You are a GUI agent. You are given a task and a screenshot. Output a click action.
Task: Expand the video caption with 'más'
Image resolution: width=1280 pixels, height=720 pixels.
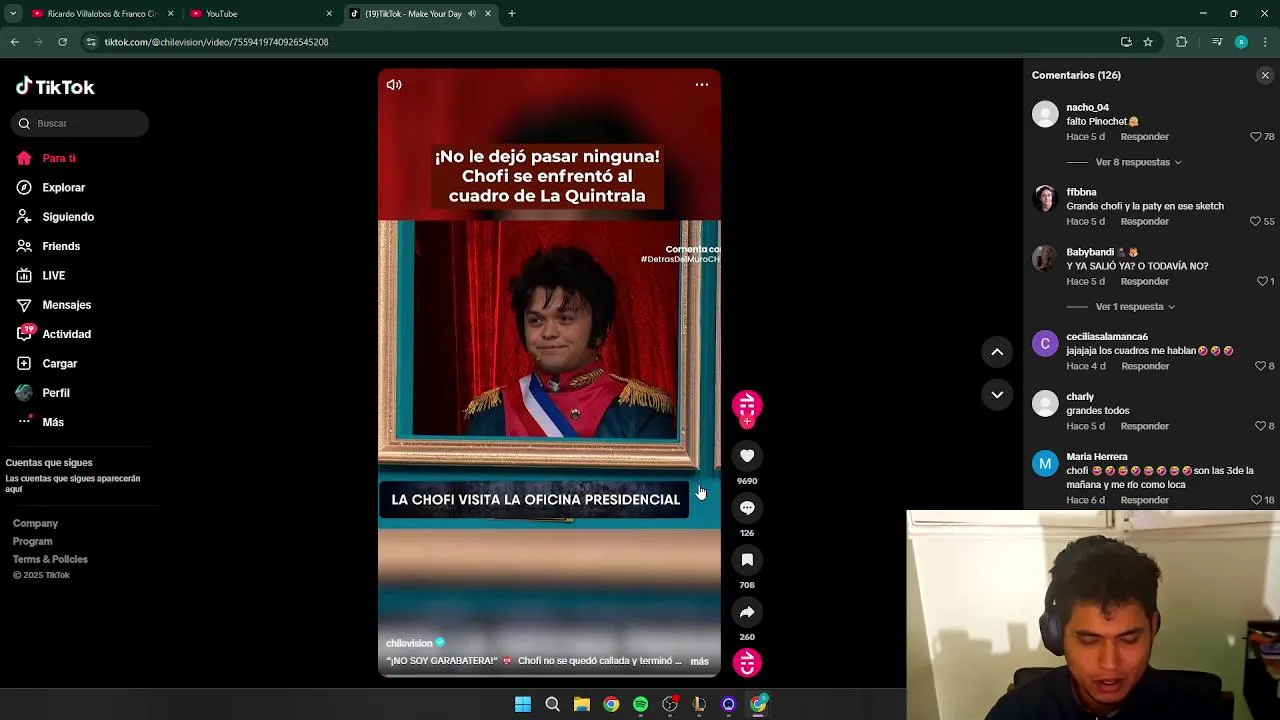pos(699,661)
